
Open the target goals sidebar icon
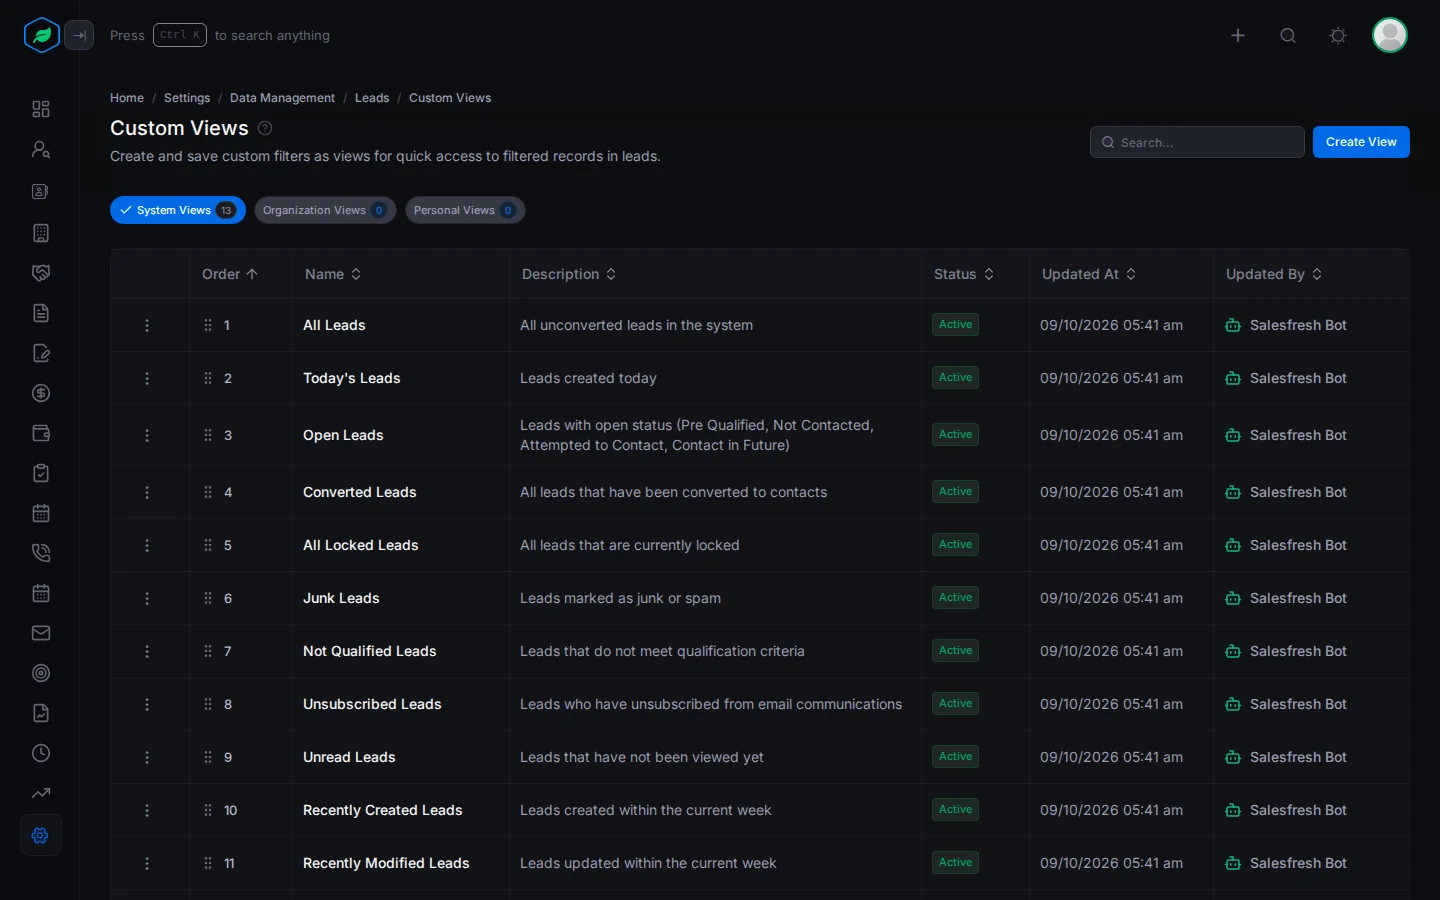[x=41, y=673]
